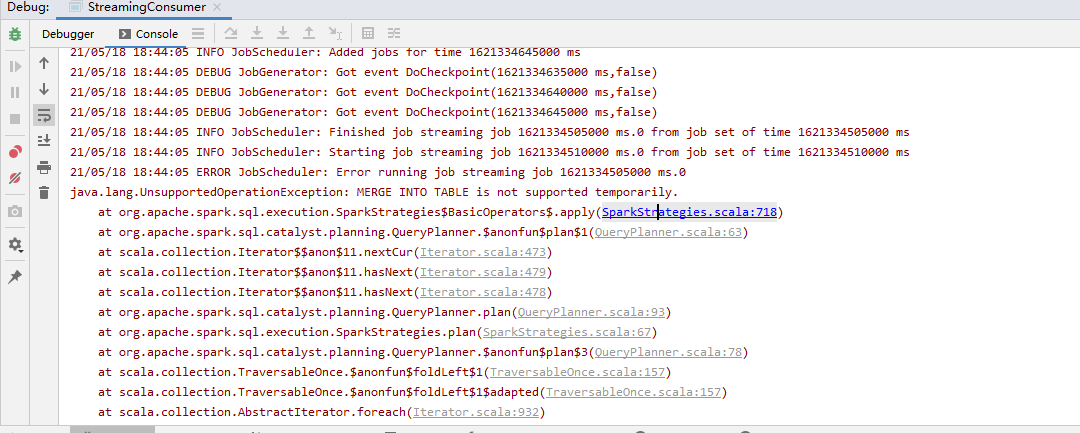Screen dimensions: 1080x433
Task: Open Evaluate Expression calculator icon
Action: point(368,33)
